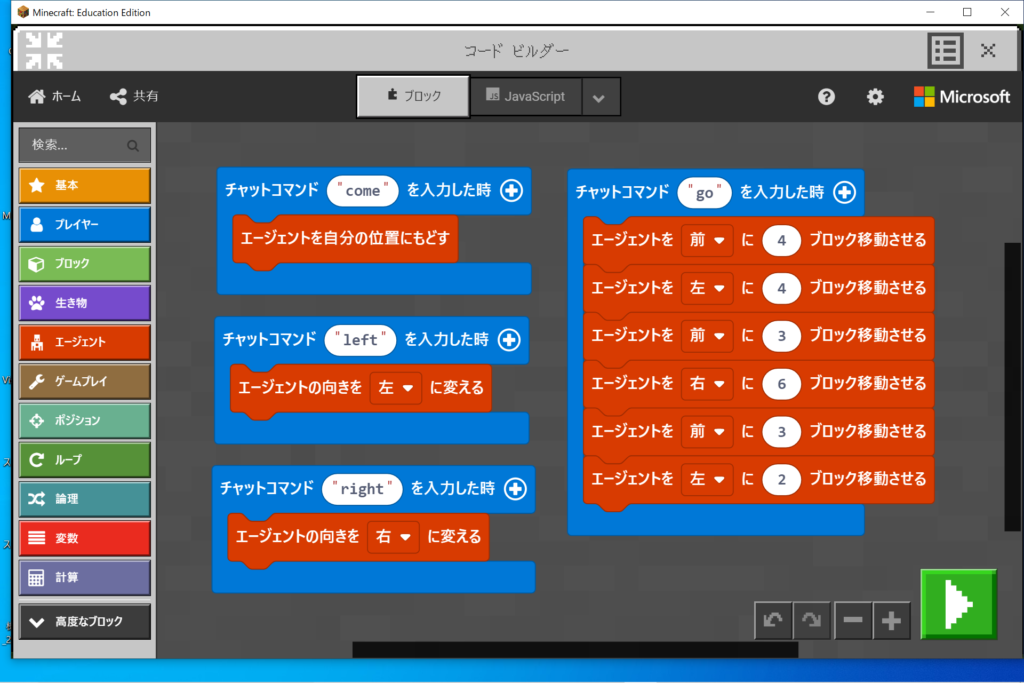Click the undo arrow icon
Image resolution: width=1024 pixels, height=683 pixels.
(x=773, y=621)
